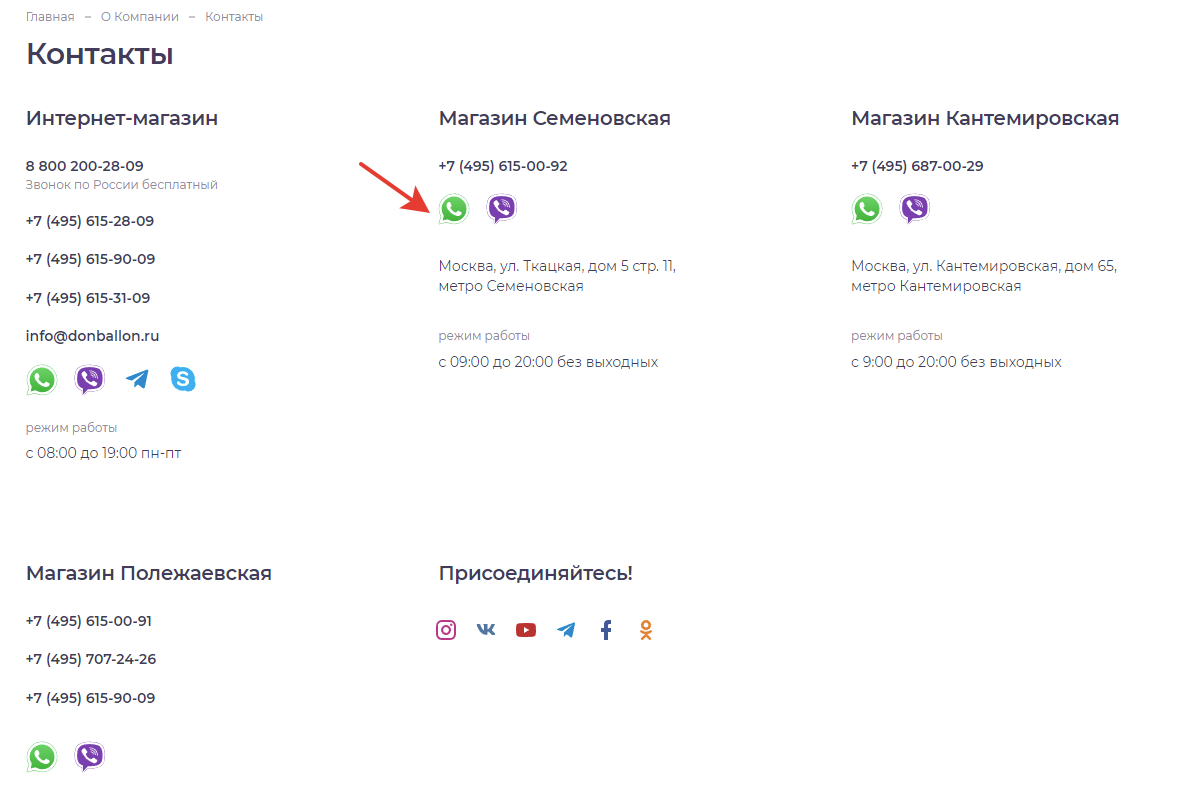Open Viber for Магазин Семеновская

coord(502,209)
